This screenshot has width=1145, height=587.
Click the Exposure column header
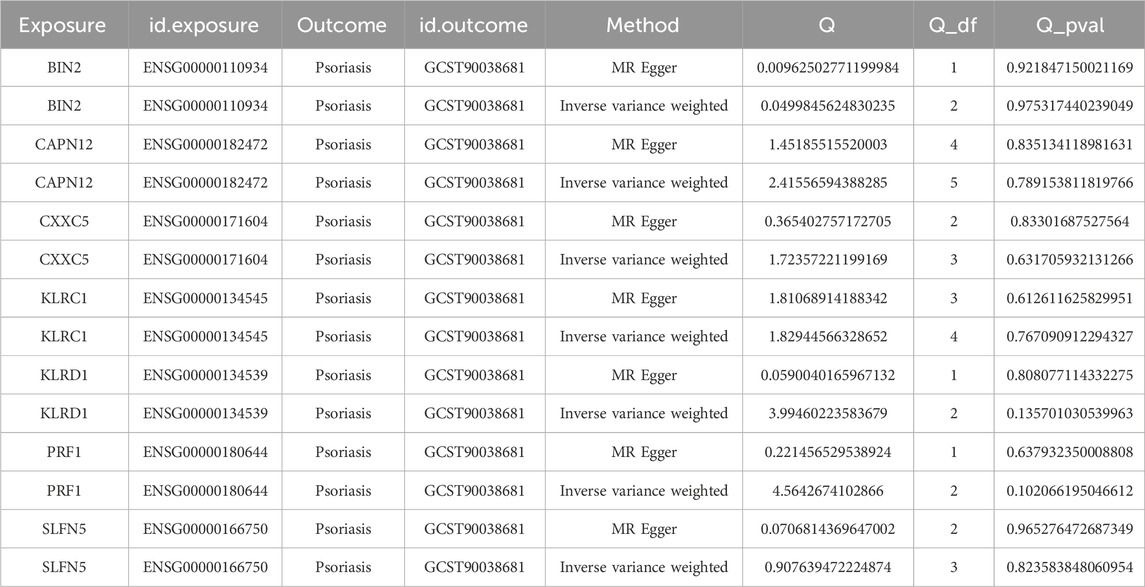[x=62, y=26]
